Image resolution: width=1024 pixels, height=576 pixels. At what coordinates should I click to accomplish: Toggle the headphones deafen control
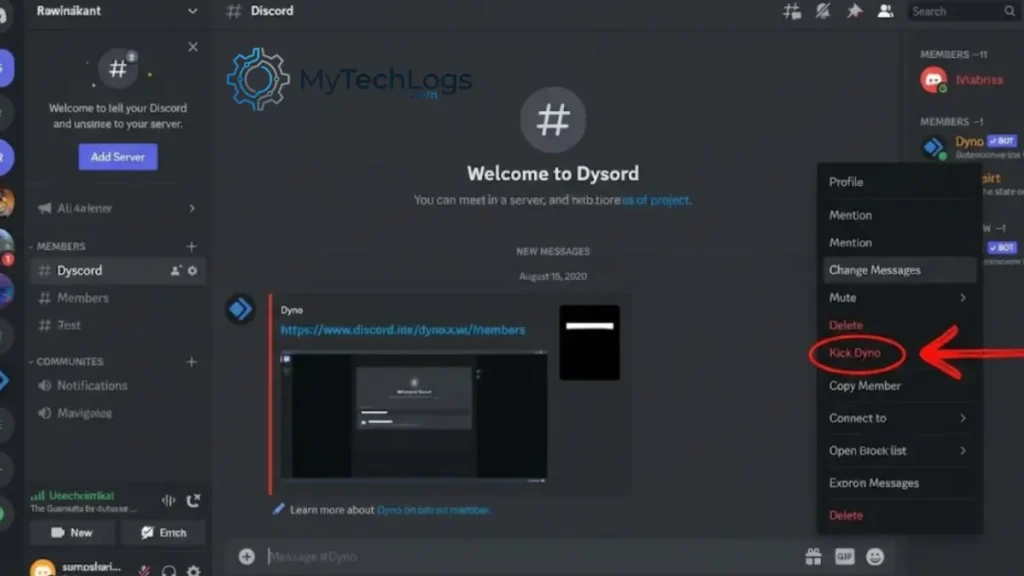pyautogui.click(x=168, y=571)
